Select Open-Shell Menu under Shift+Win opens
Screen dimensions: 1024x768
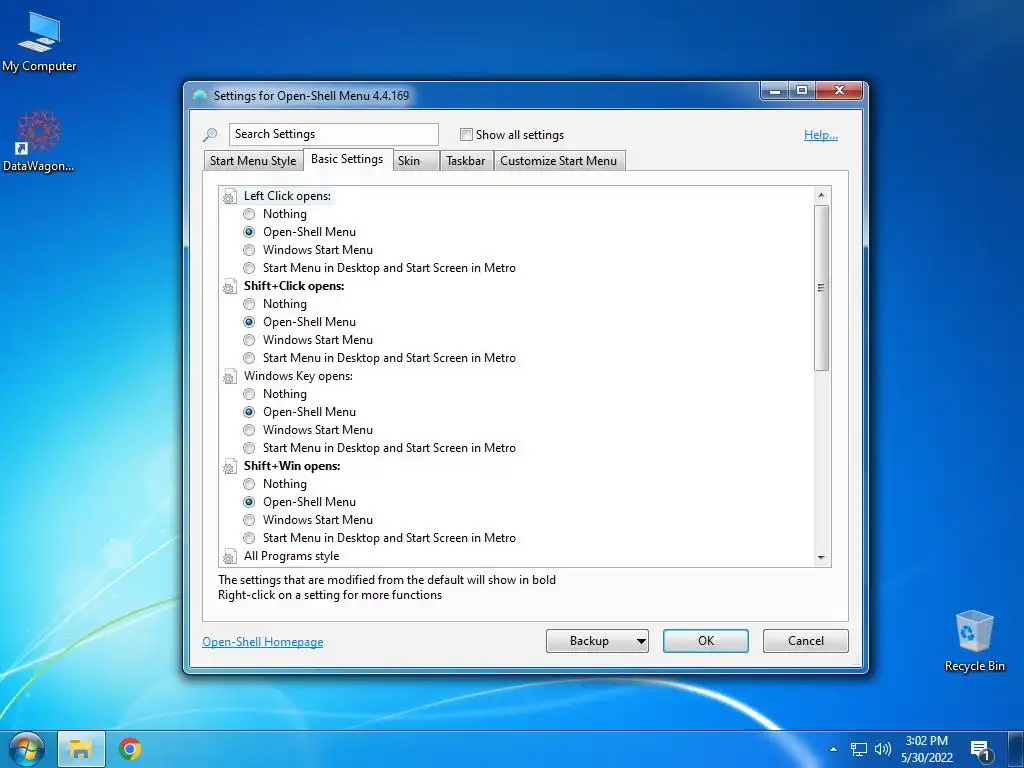(249, 502)
